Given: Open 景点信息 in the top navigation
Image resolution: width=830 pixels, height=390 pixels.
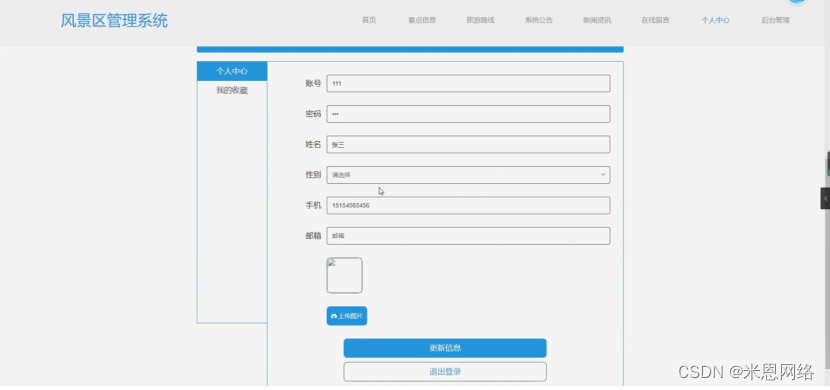Looking at the screenshot, I should tap(422, 21).
